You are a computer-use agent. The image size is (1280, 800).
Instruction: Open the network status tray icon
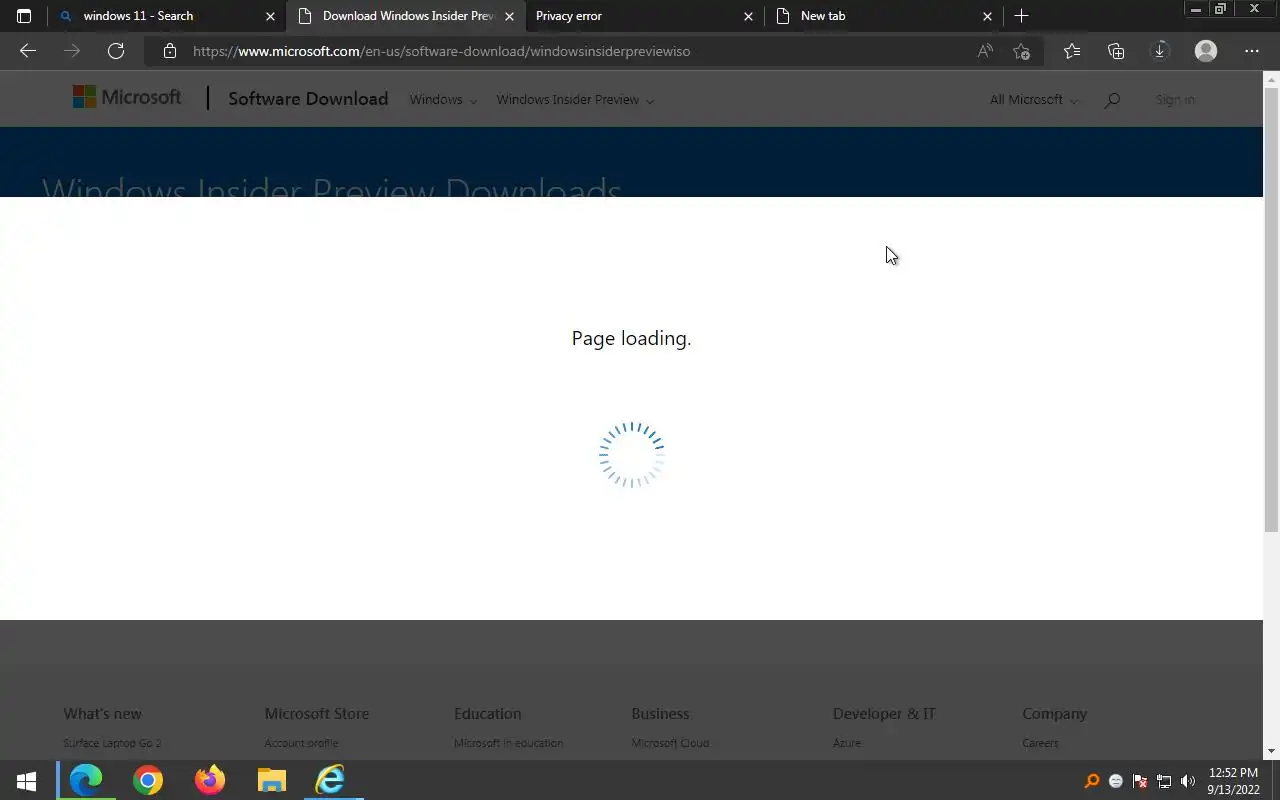tap(1164, 781)
